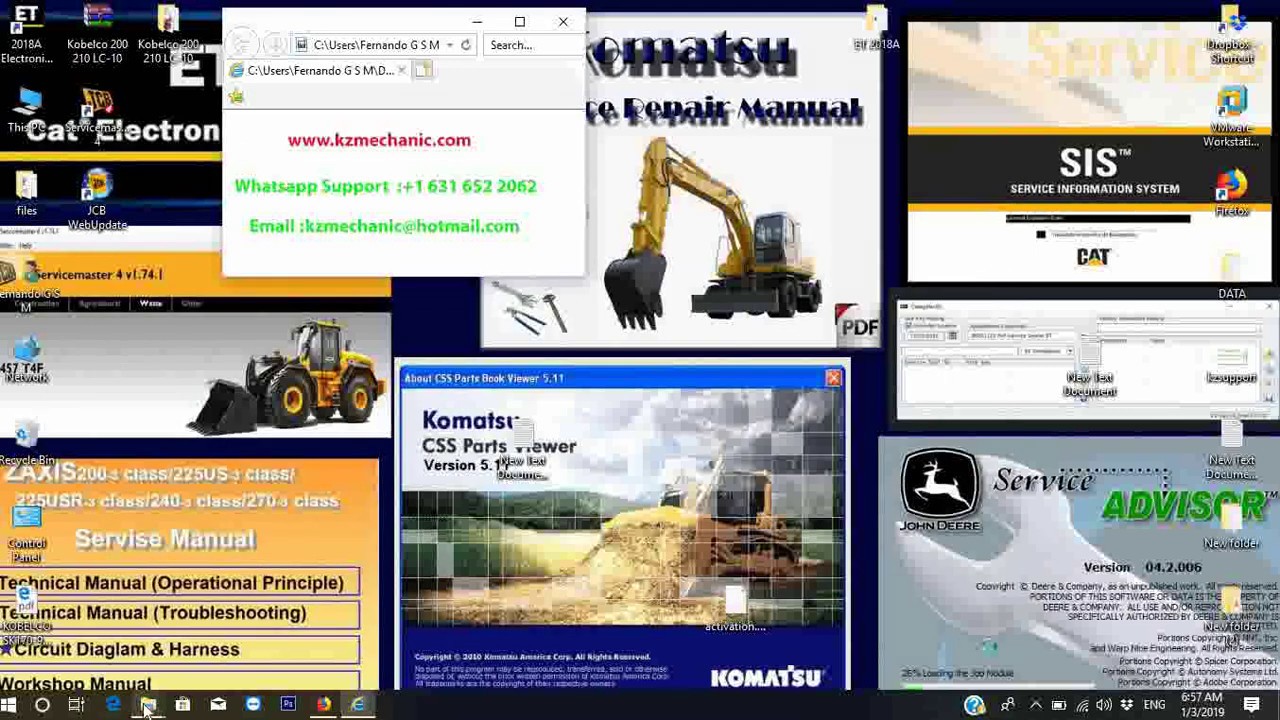Open the Action Center notifications icon

pos(1251,706)
